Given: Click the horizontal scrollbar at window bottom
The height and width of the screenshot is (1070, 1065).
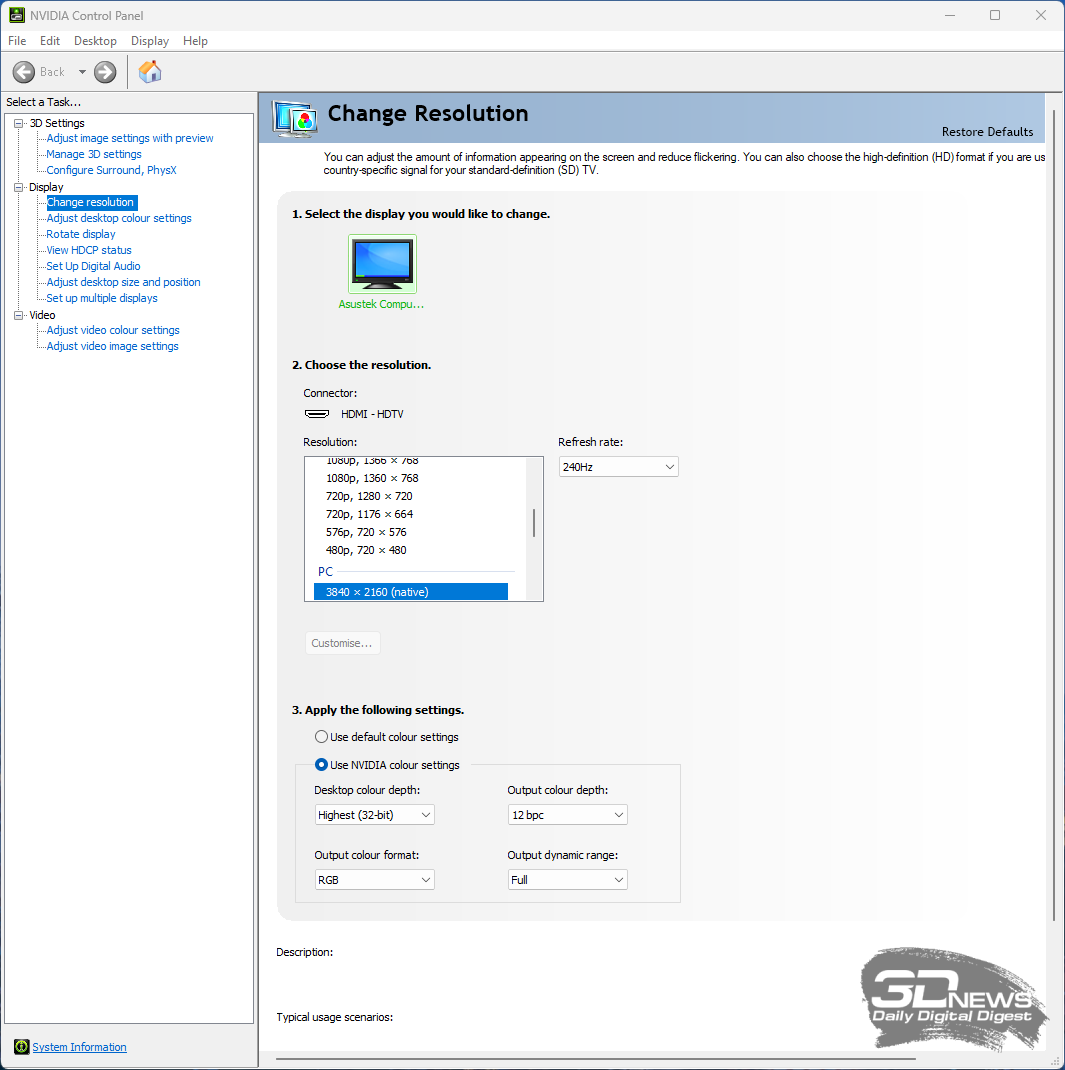Looking at the screenshot, I should click(596, 1059).
